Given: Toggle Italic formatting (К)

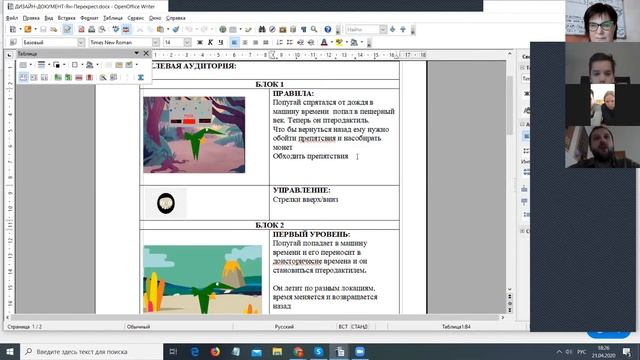Looking at the screenshot, I should (x=210, y=42).
